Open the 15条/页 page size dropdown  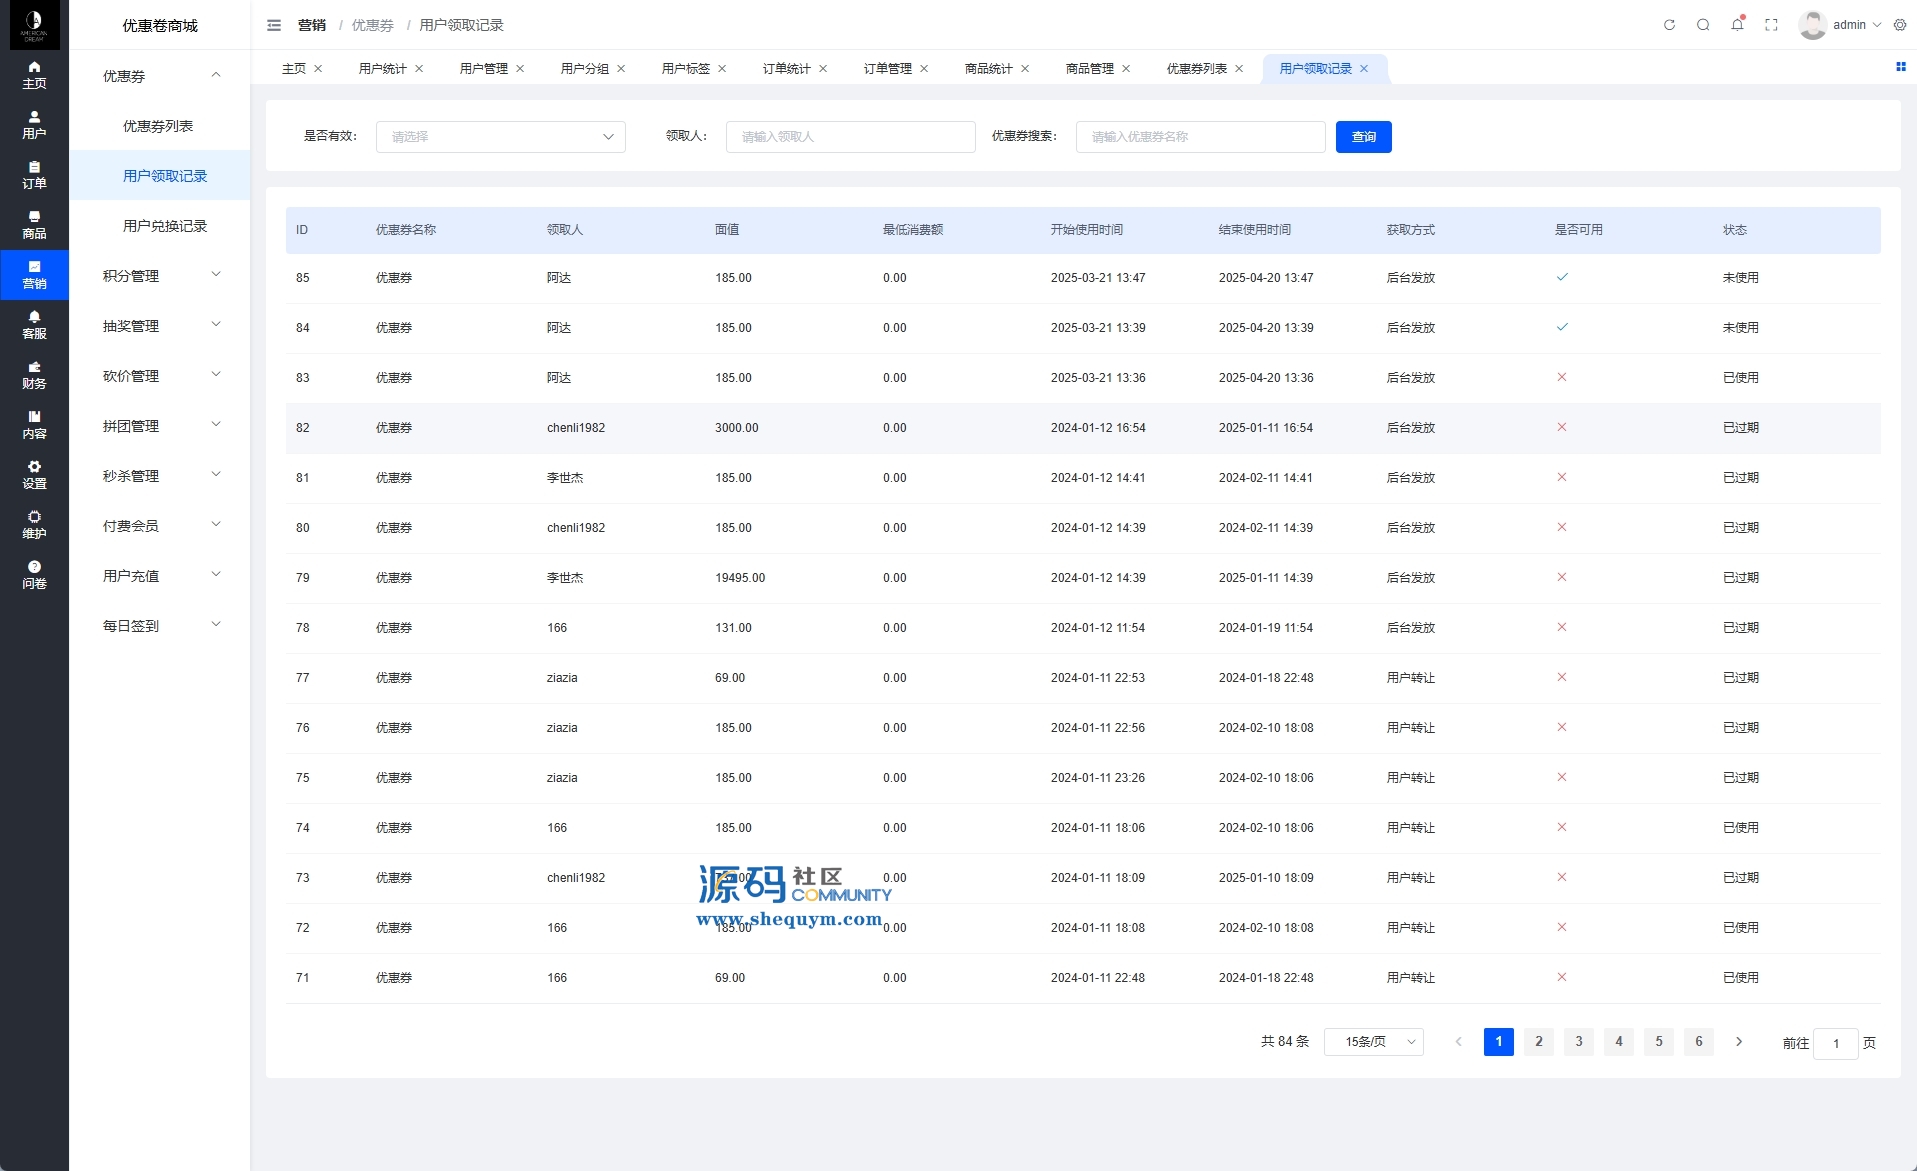coord(1373,1042)
